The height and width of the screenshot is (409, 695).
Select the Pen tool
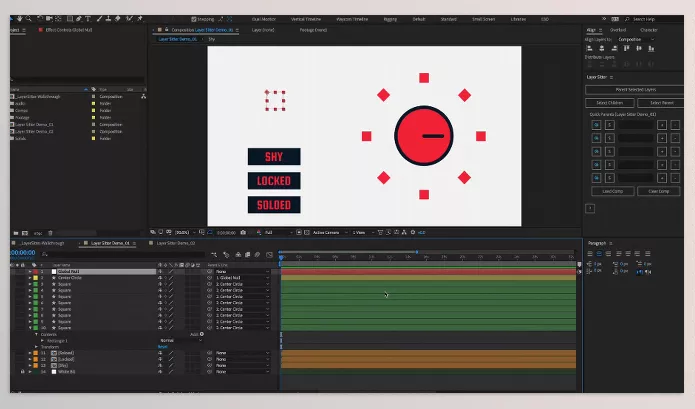click(78, 19)
